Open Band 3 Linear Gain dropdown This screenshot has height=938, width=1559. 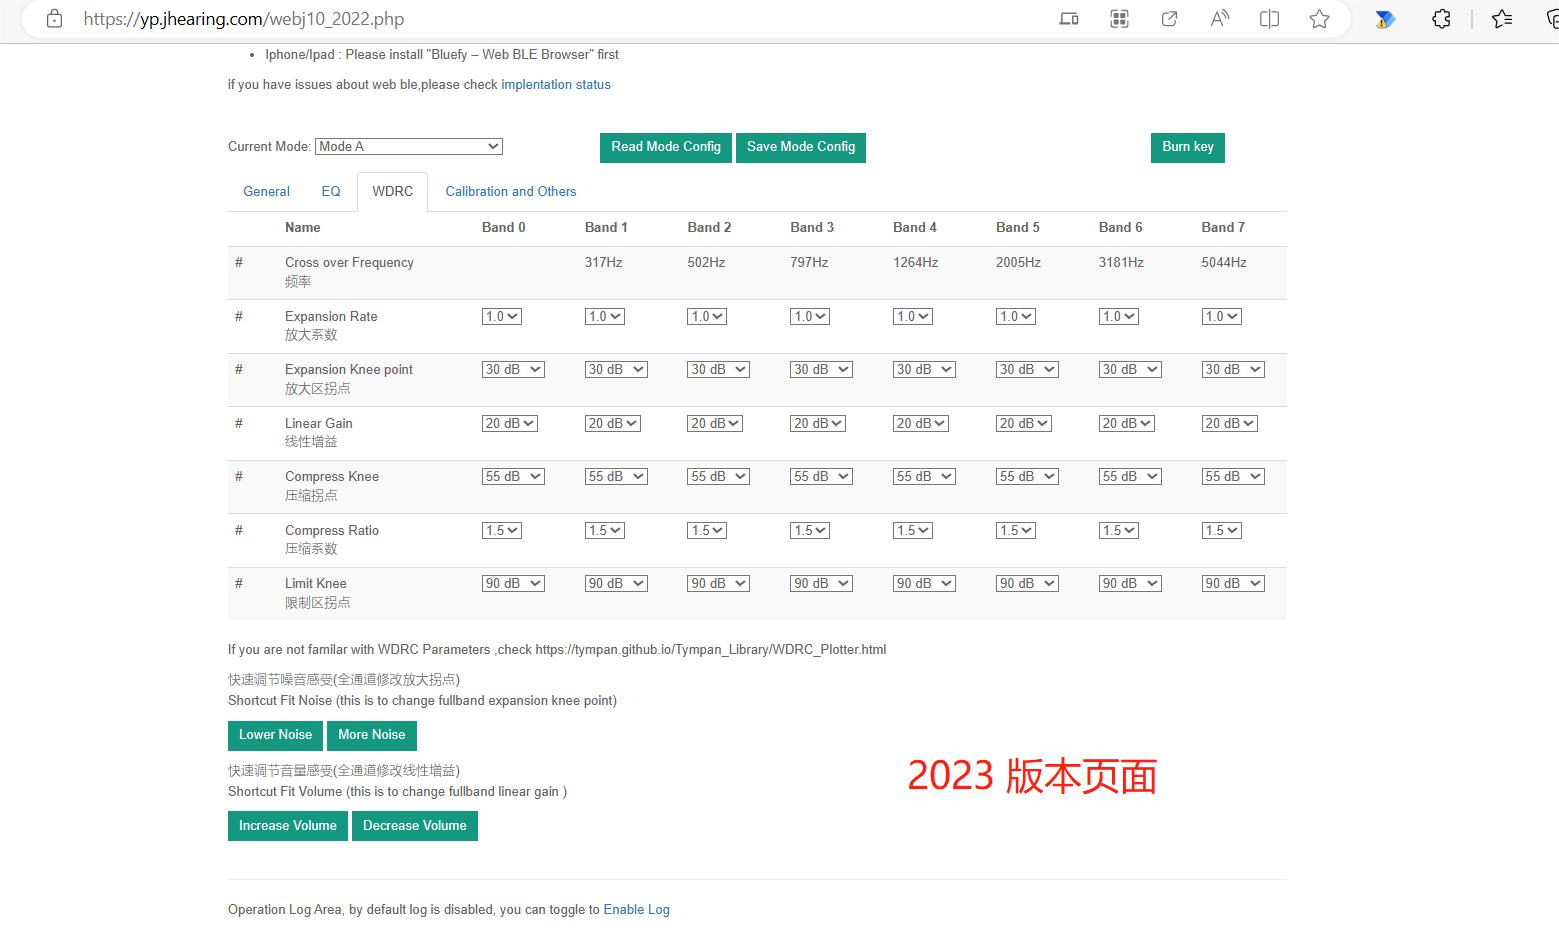pos(817,423)
